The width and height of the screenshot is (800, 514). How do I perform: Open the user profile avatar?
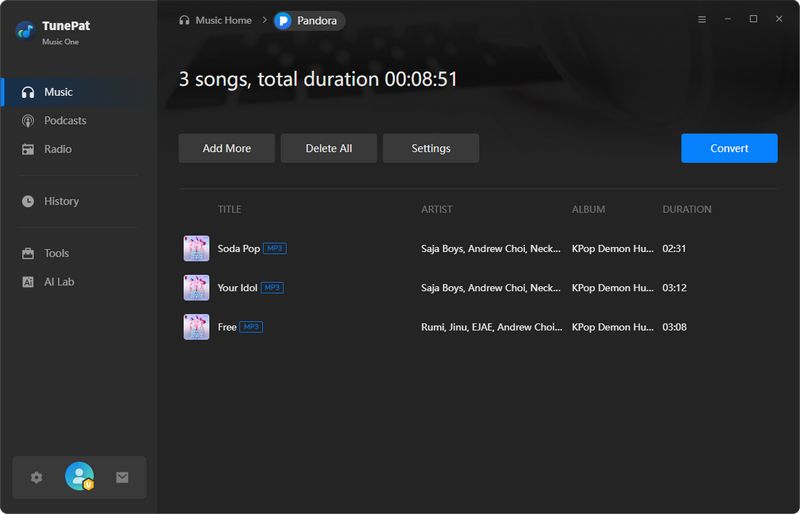click(79, 477)
